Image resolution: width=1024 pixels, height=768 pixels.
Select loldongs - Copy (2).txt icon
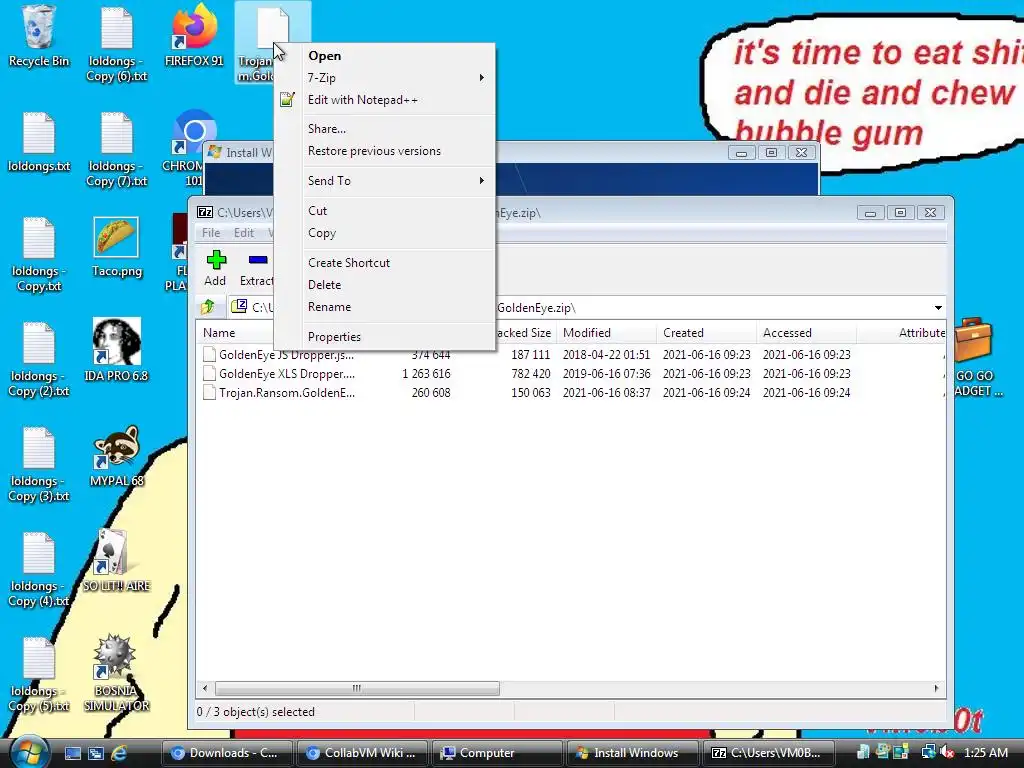click(39, 359)
